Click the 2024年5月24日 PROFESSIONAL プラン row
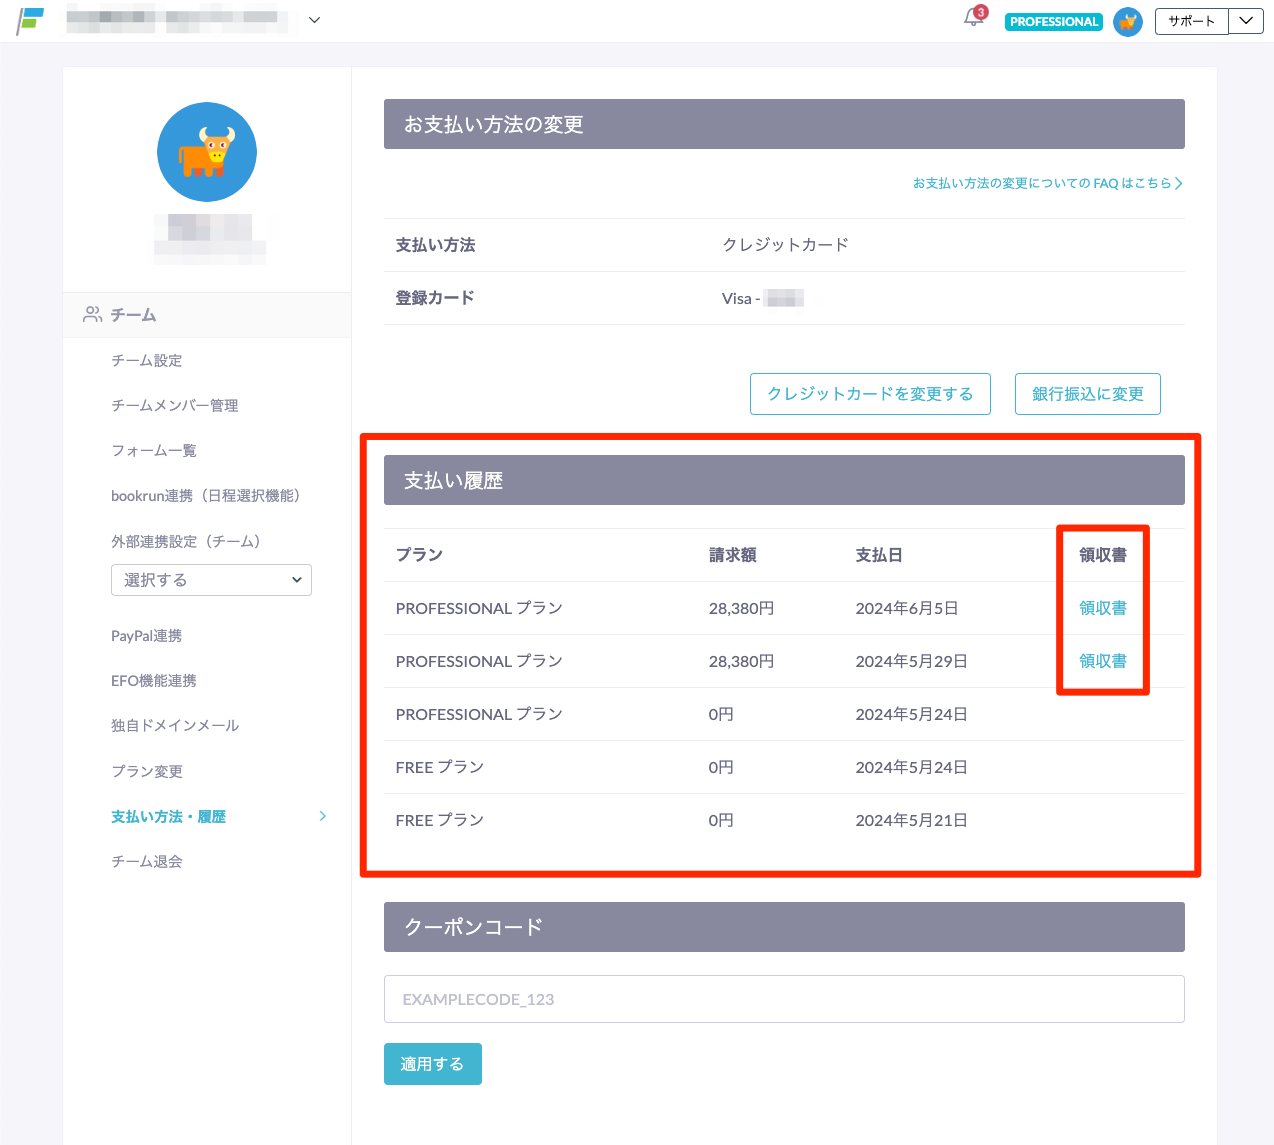 click(x=784, y=714)
